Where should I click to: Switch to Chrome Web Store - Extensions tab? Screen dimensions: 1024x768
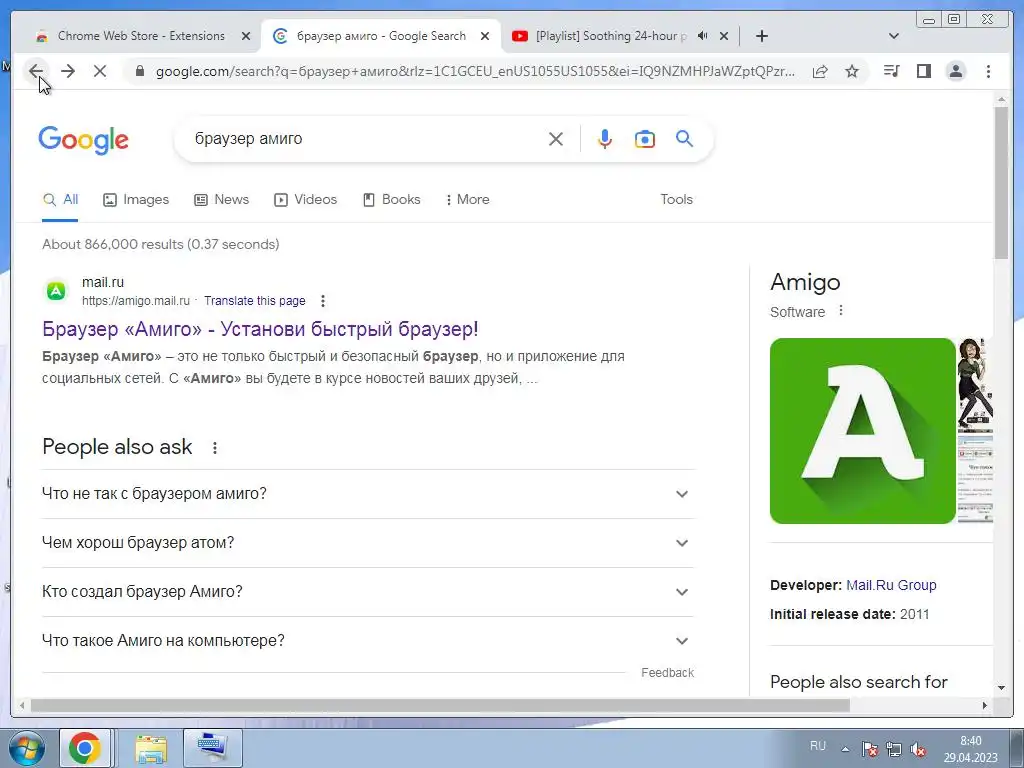point(140,36)
